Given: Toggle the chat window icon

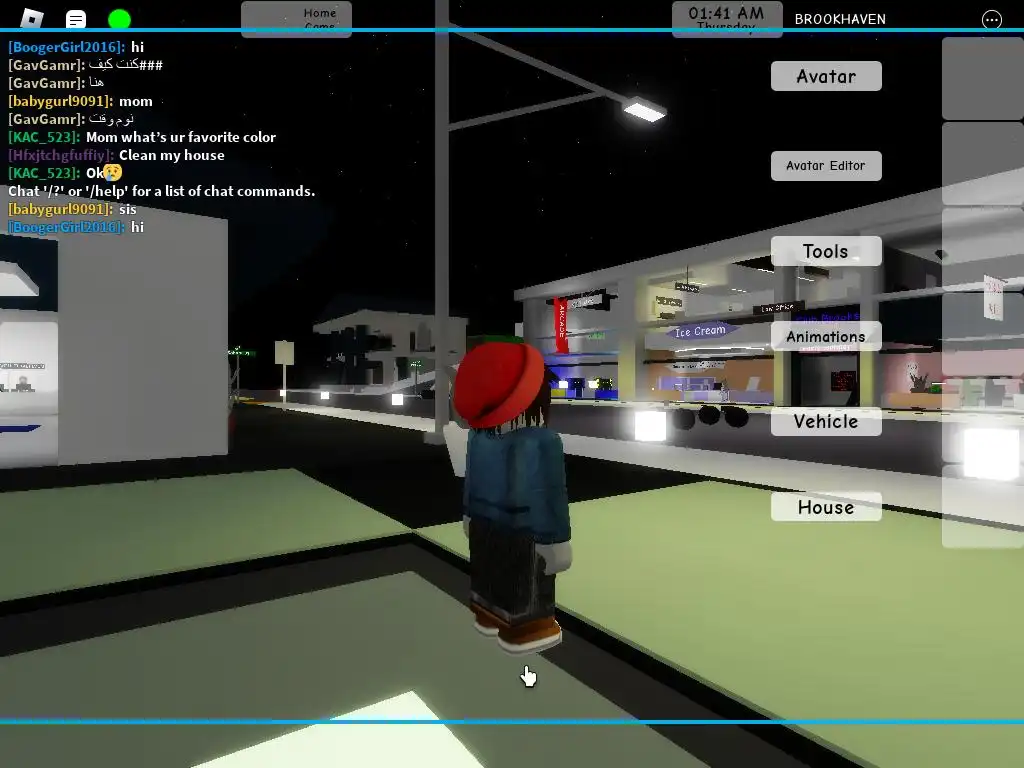Looking at the screenshot, I should pos(76,20).
